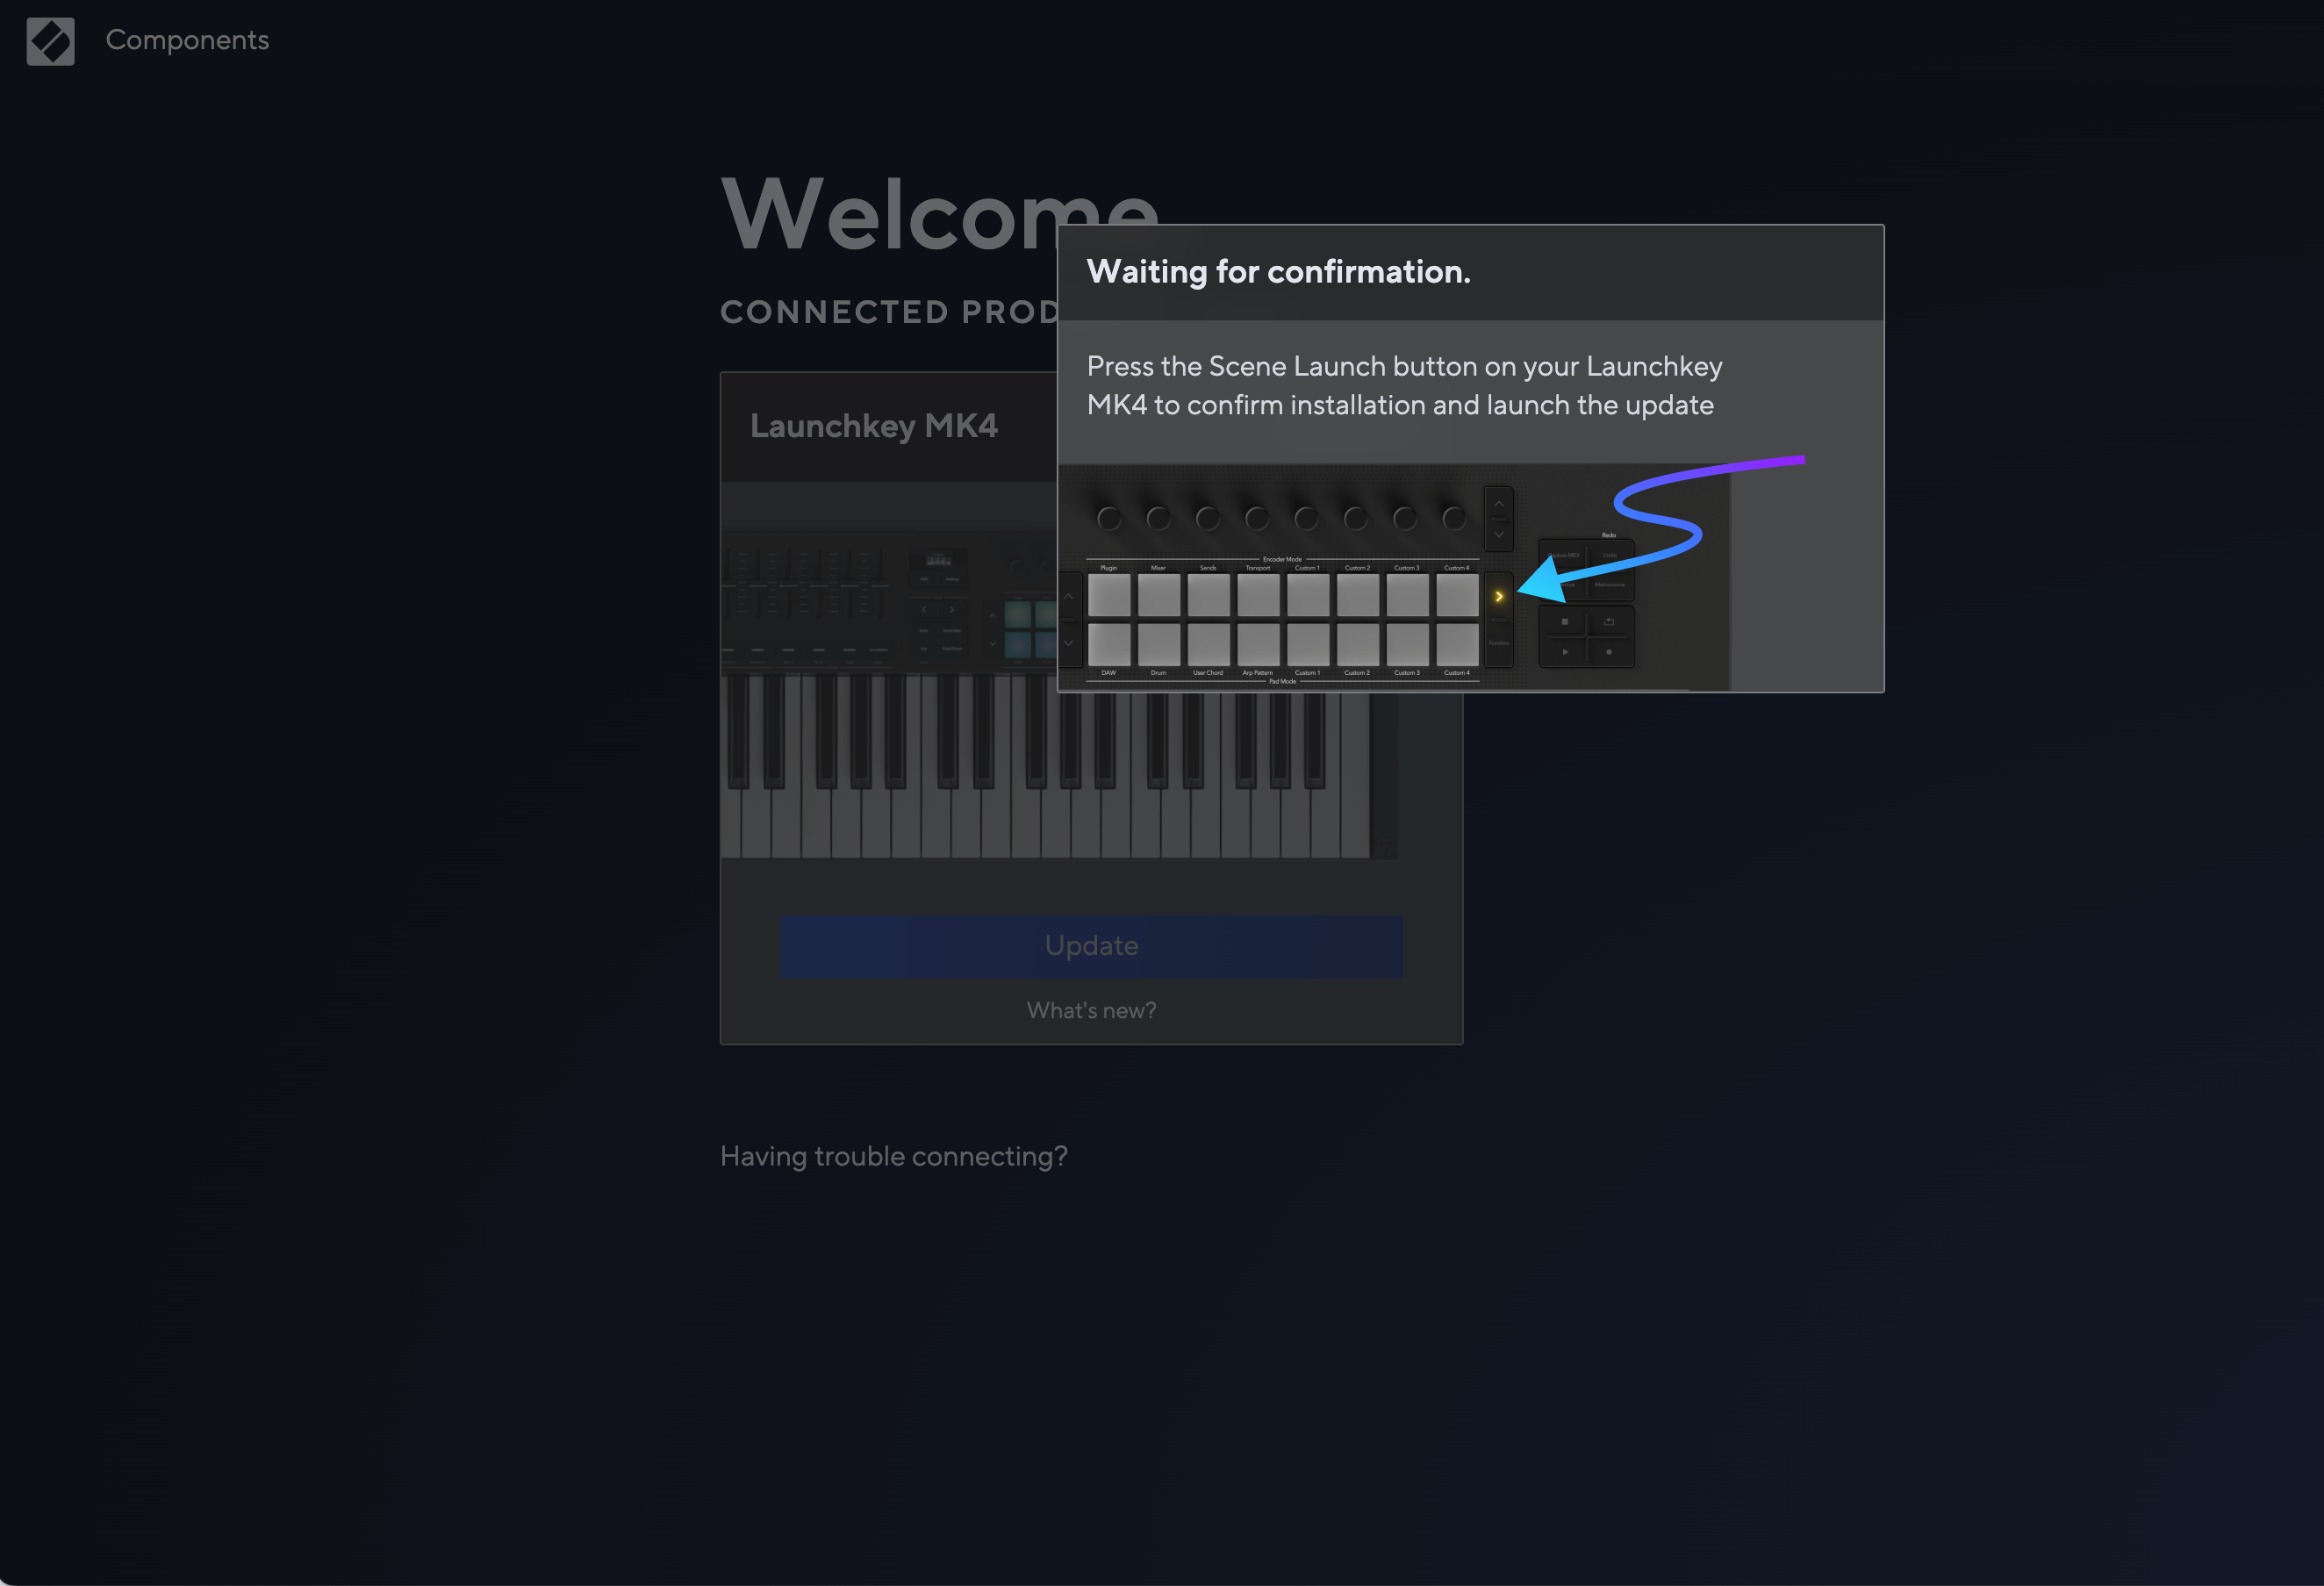The width and height of the screenshot is (2324, 1586).
Task: Click the Waiting for confirmation heading
Action: 1278,272
